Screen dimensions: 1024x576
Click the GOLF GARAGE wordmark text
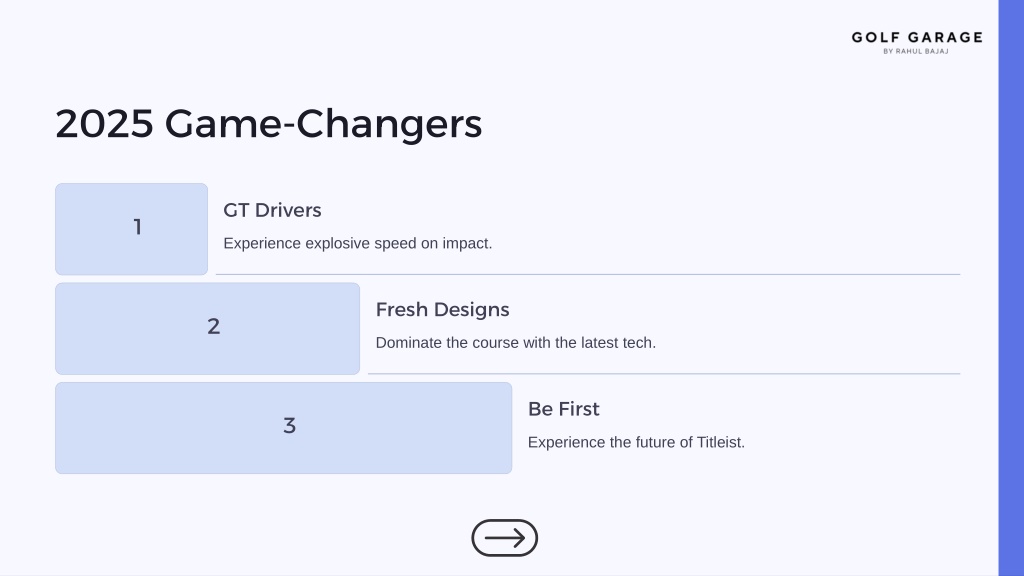pos(917,37)
